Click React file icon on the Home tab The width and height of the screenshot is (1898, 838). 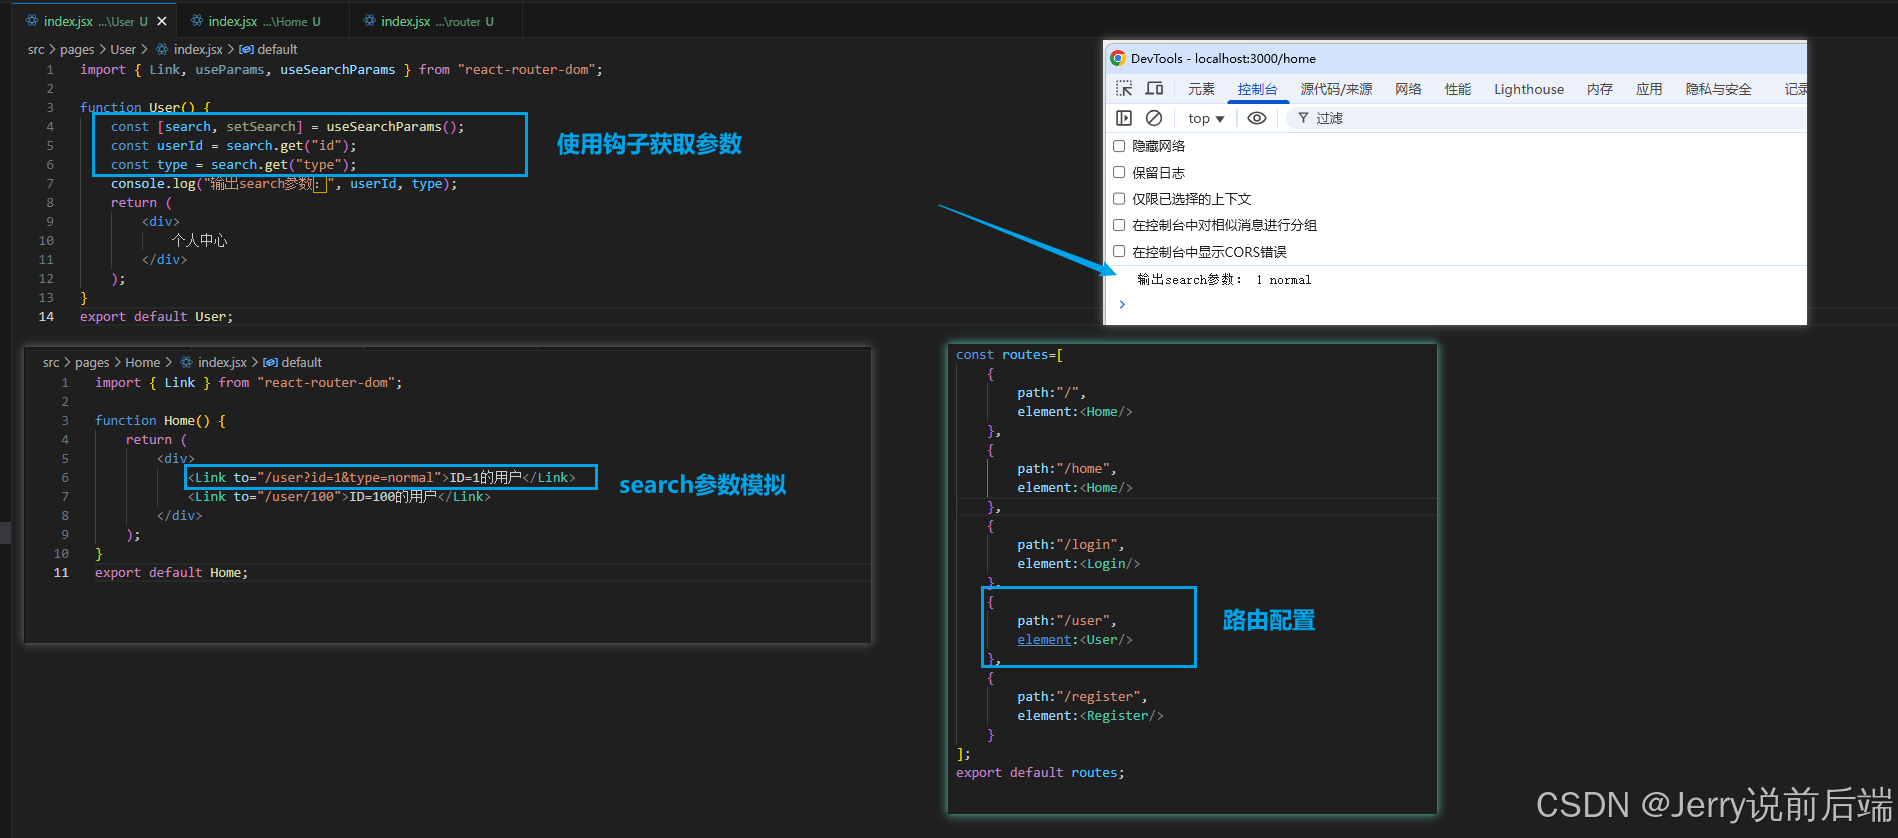tap(197, 21)
